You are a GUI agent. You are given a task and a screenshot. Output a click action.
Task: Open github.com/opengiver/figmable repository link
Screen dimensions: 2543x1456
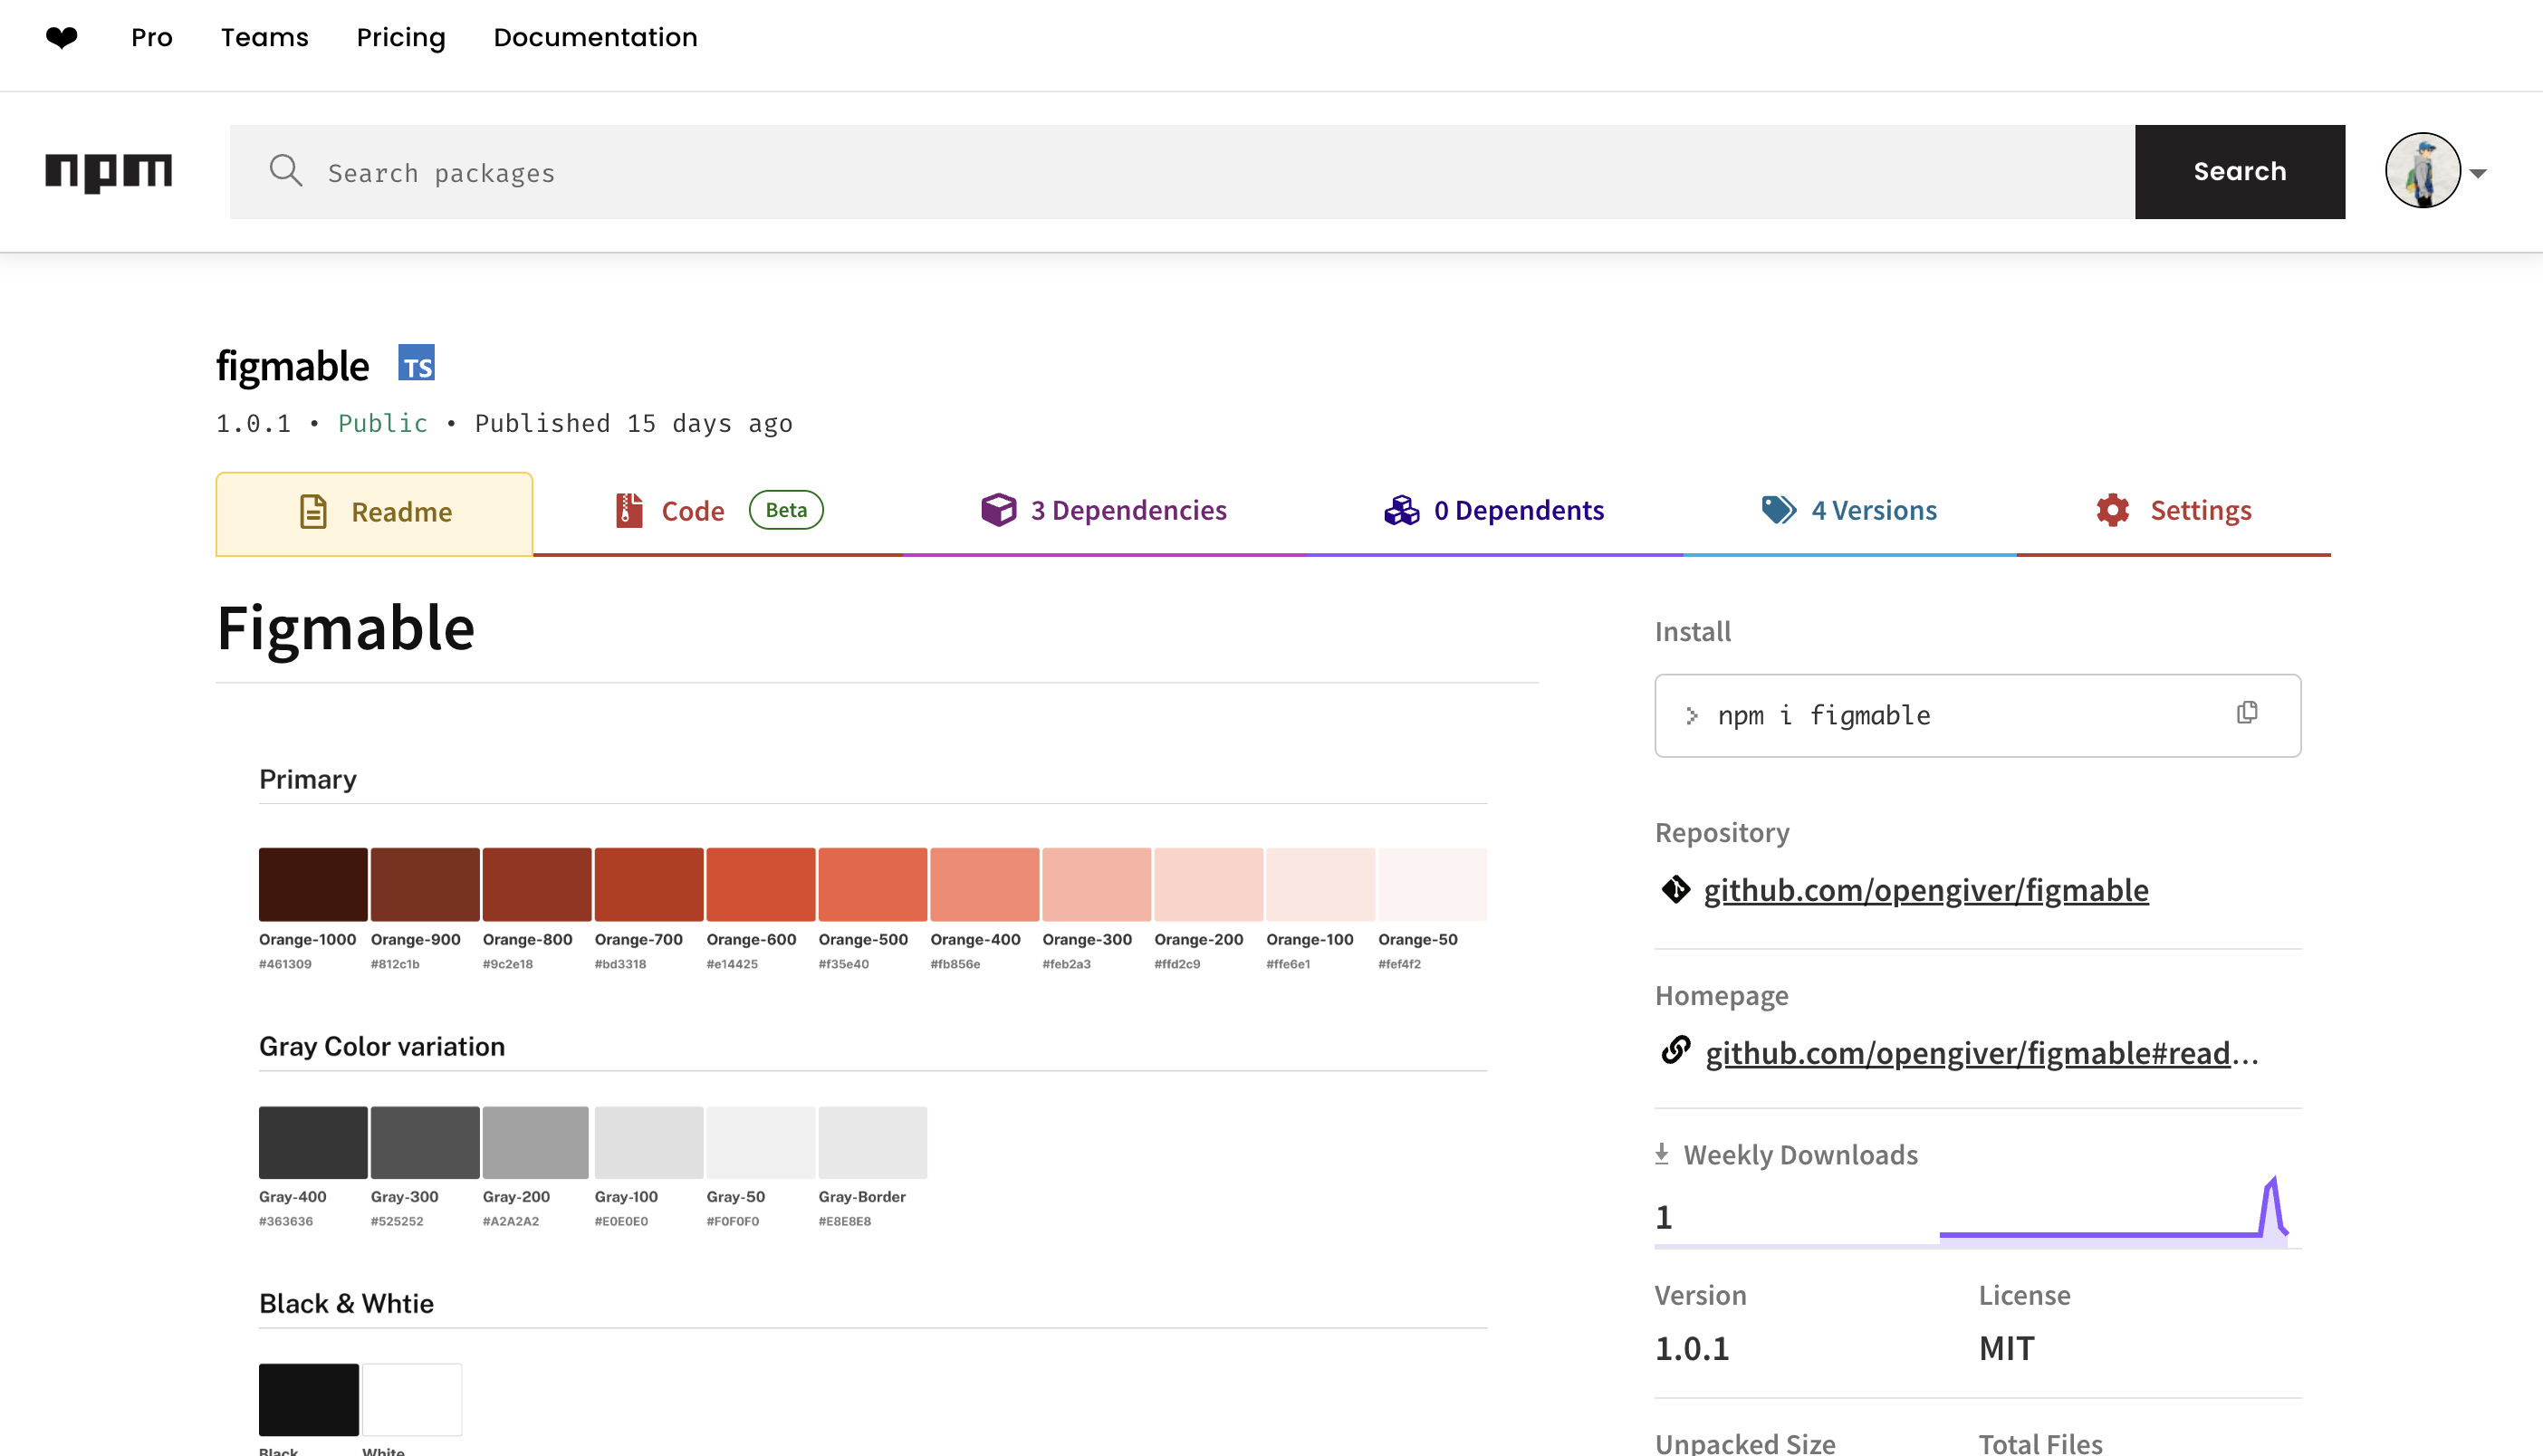pos(1925,889)
